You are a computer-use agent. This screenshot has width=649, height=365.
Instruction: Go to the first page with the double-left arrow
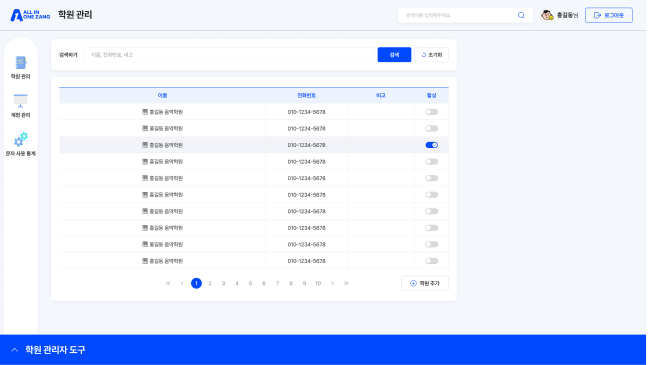168,283
